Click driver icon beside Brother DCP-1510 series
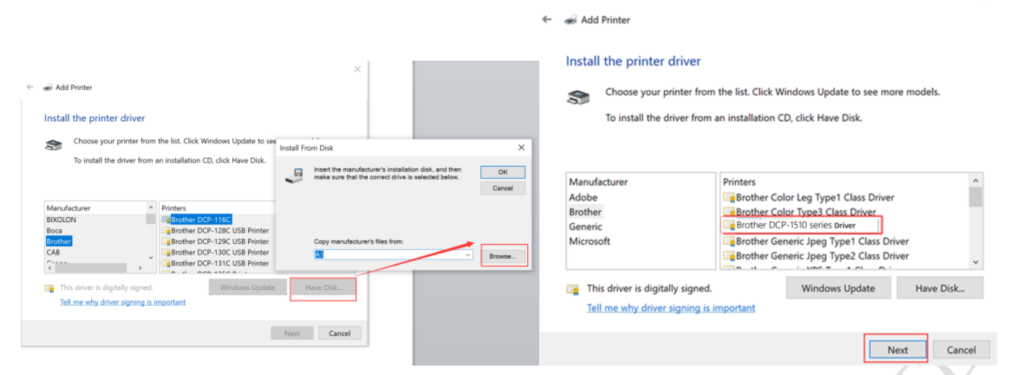 click(729, 225)
